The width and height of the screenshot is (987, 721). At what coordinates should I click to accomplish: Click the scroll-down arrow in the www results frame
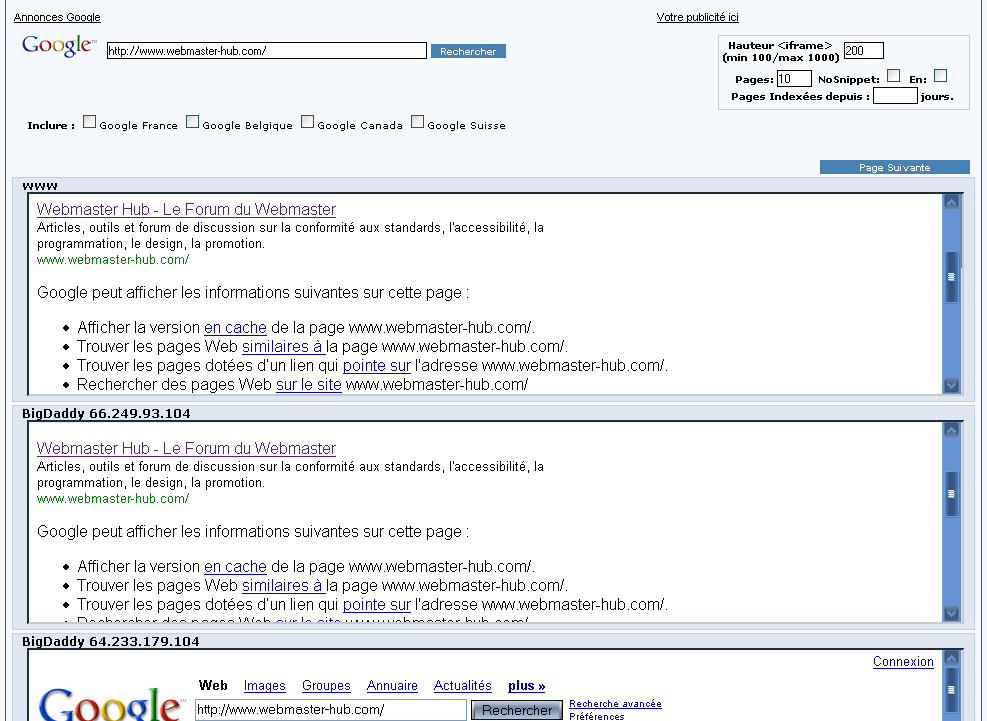951,385
